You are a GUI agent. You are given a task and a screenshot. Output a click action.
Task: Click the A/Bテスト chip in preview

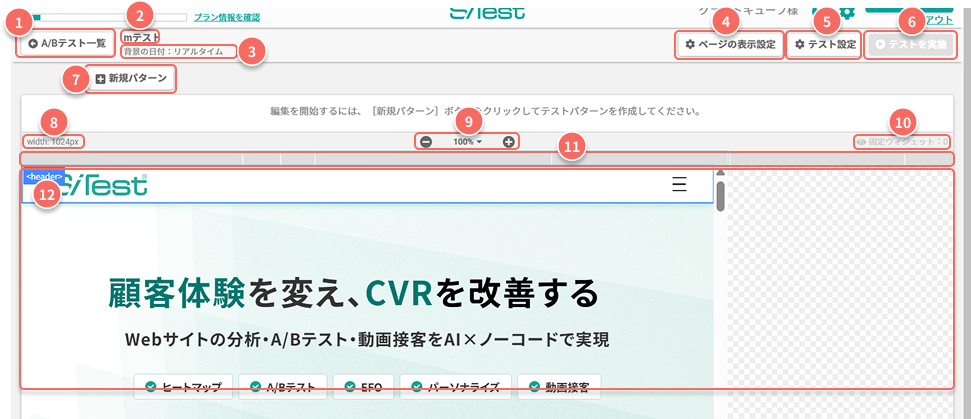tap(282, 387)
